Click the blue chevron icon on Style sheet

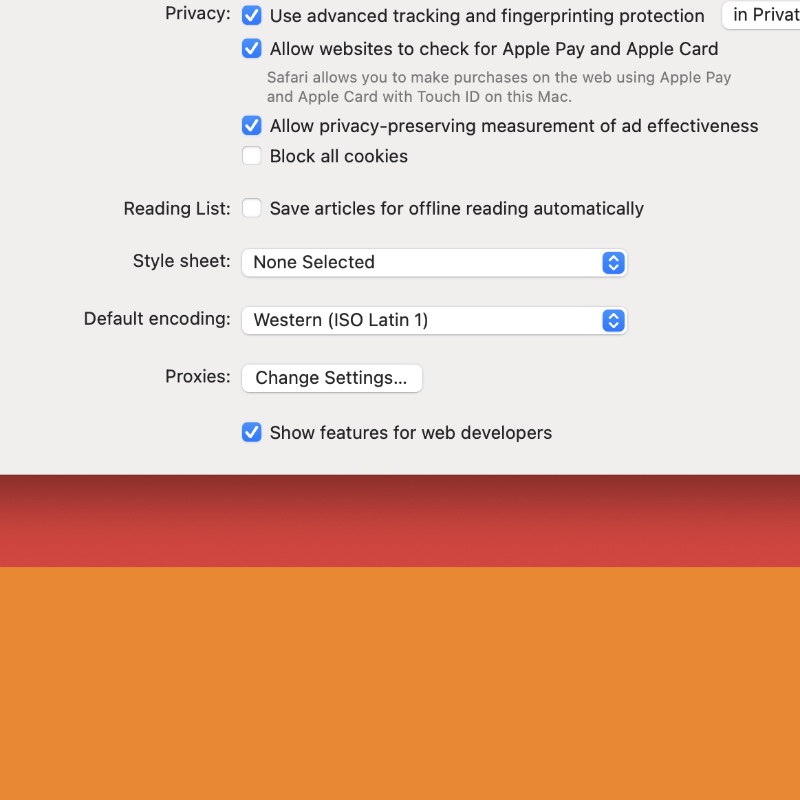tap(613, 262)
